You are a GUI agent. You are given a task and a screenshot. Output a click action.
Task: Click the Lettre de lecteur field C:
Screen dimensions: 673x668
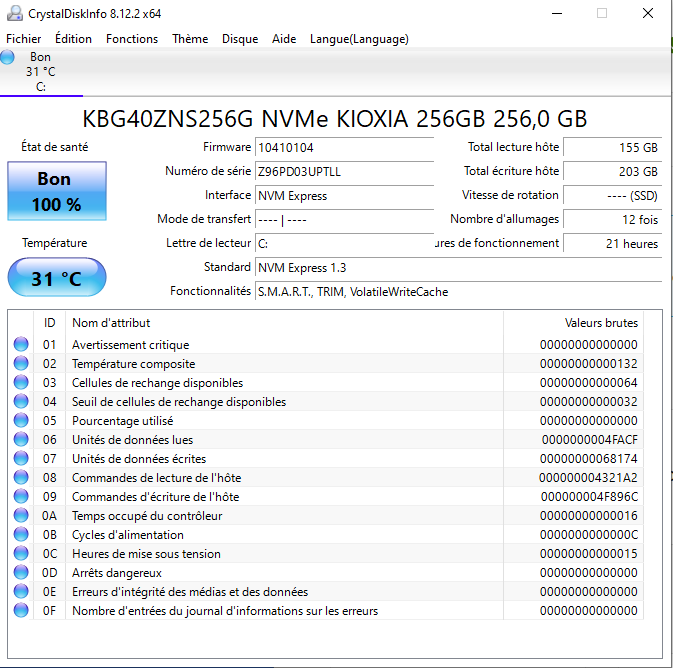[344, 244]
